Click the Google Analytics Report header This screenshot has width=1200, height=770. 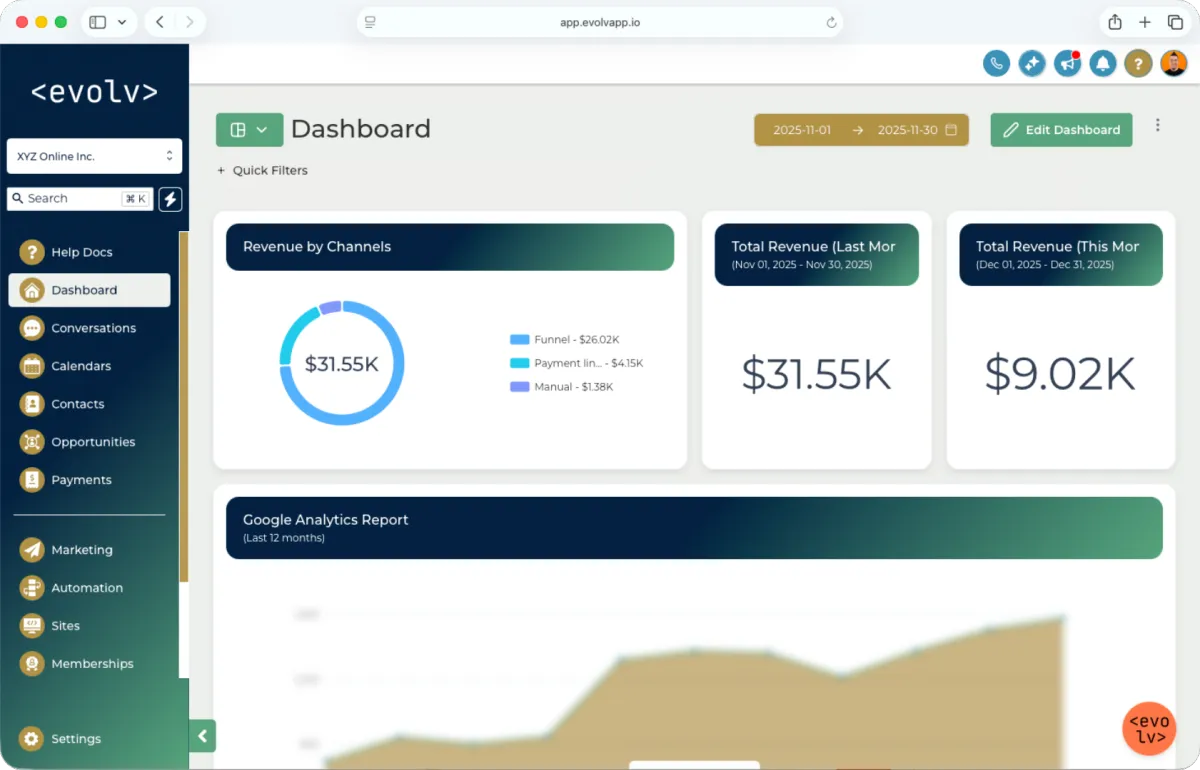[694, 528]
